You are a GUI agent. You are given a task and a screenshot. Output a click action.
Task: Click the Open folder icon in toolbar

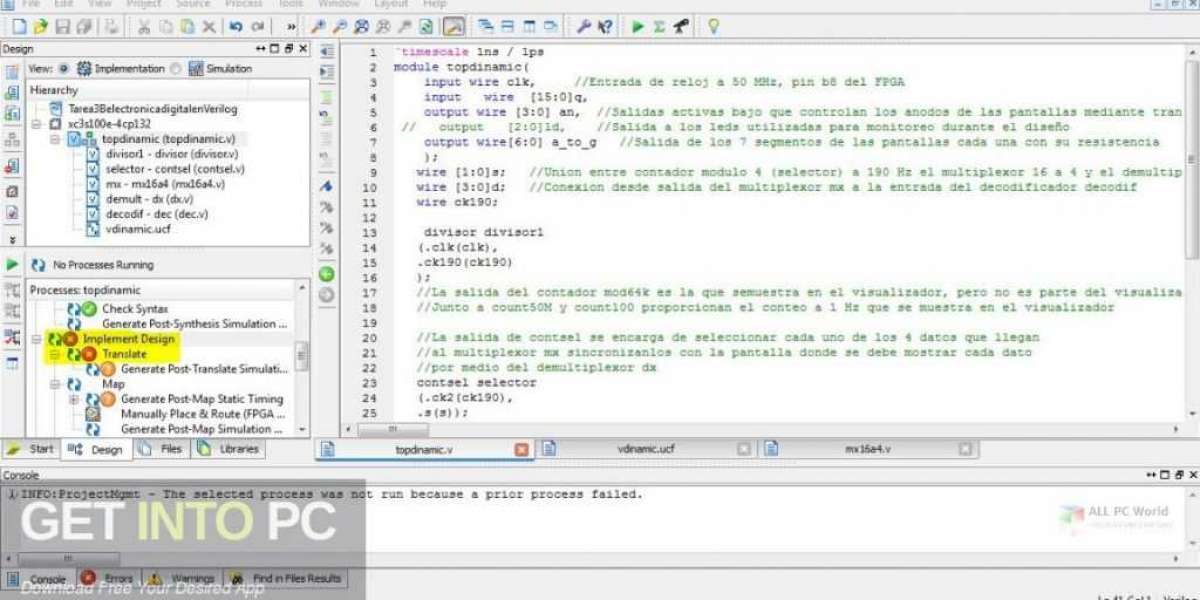click(x=40, y=27)
